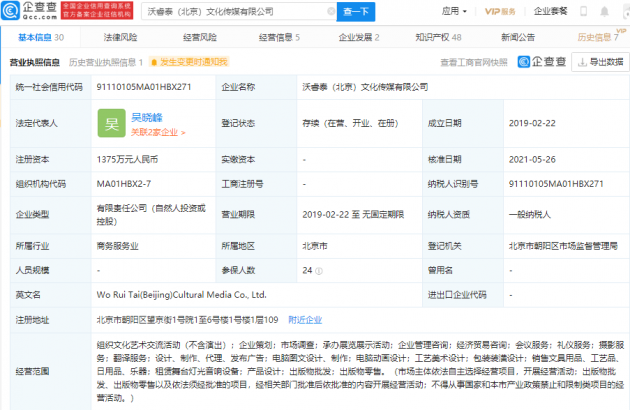Screen dimensions: 630x410
Task: Click the company name search field
Action: [x=237, y=12]
